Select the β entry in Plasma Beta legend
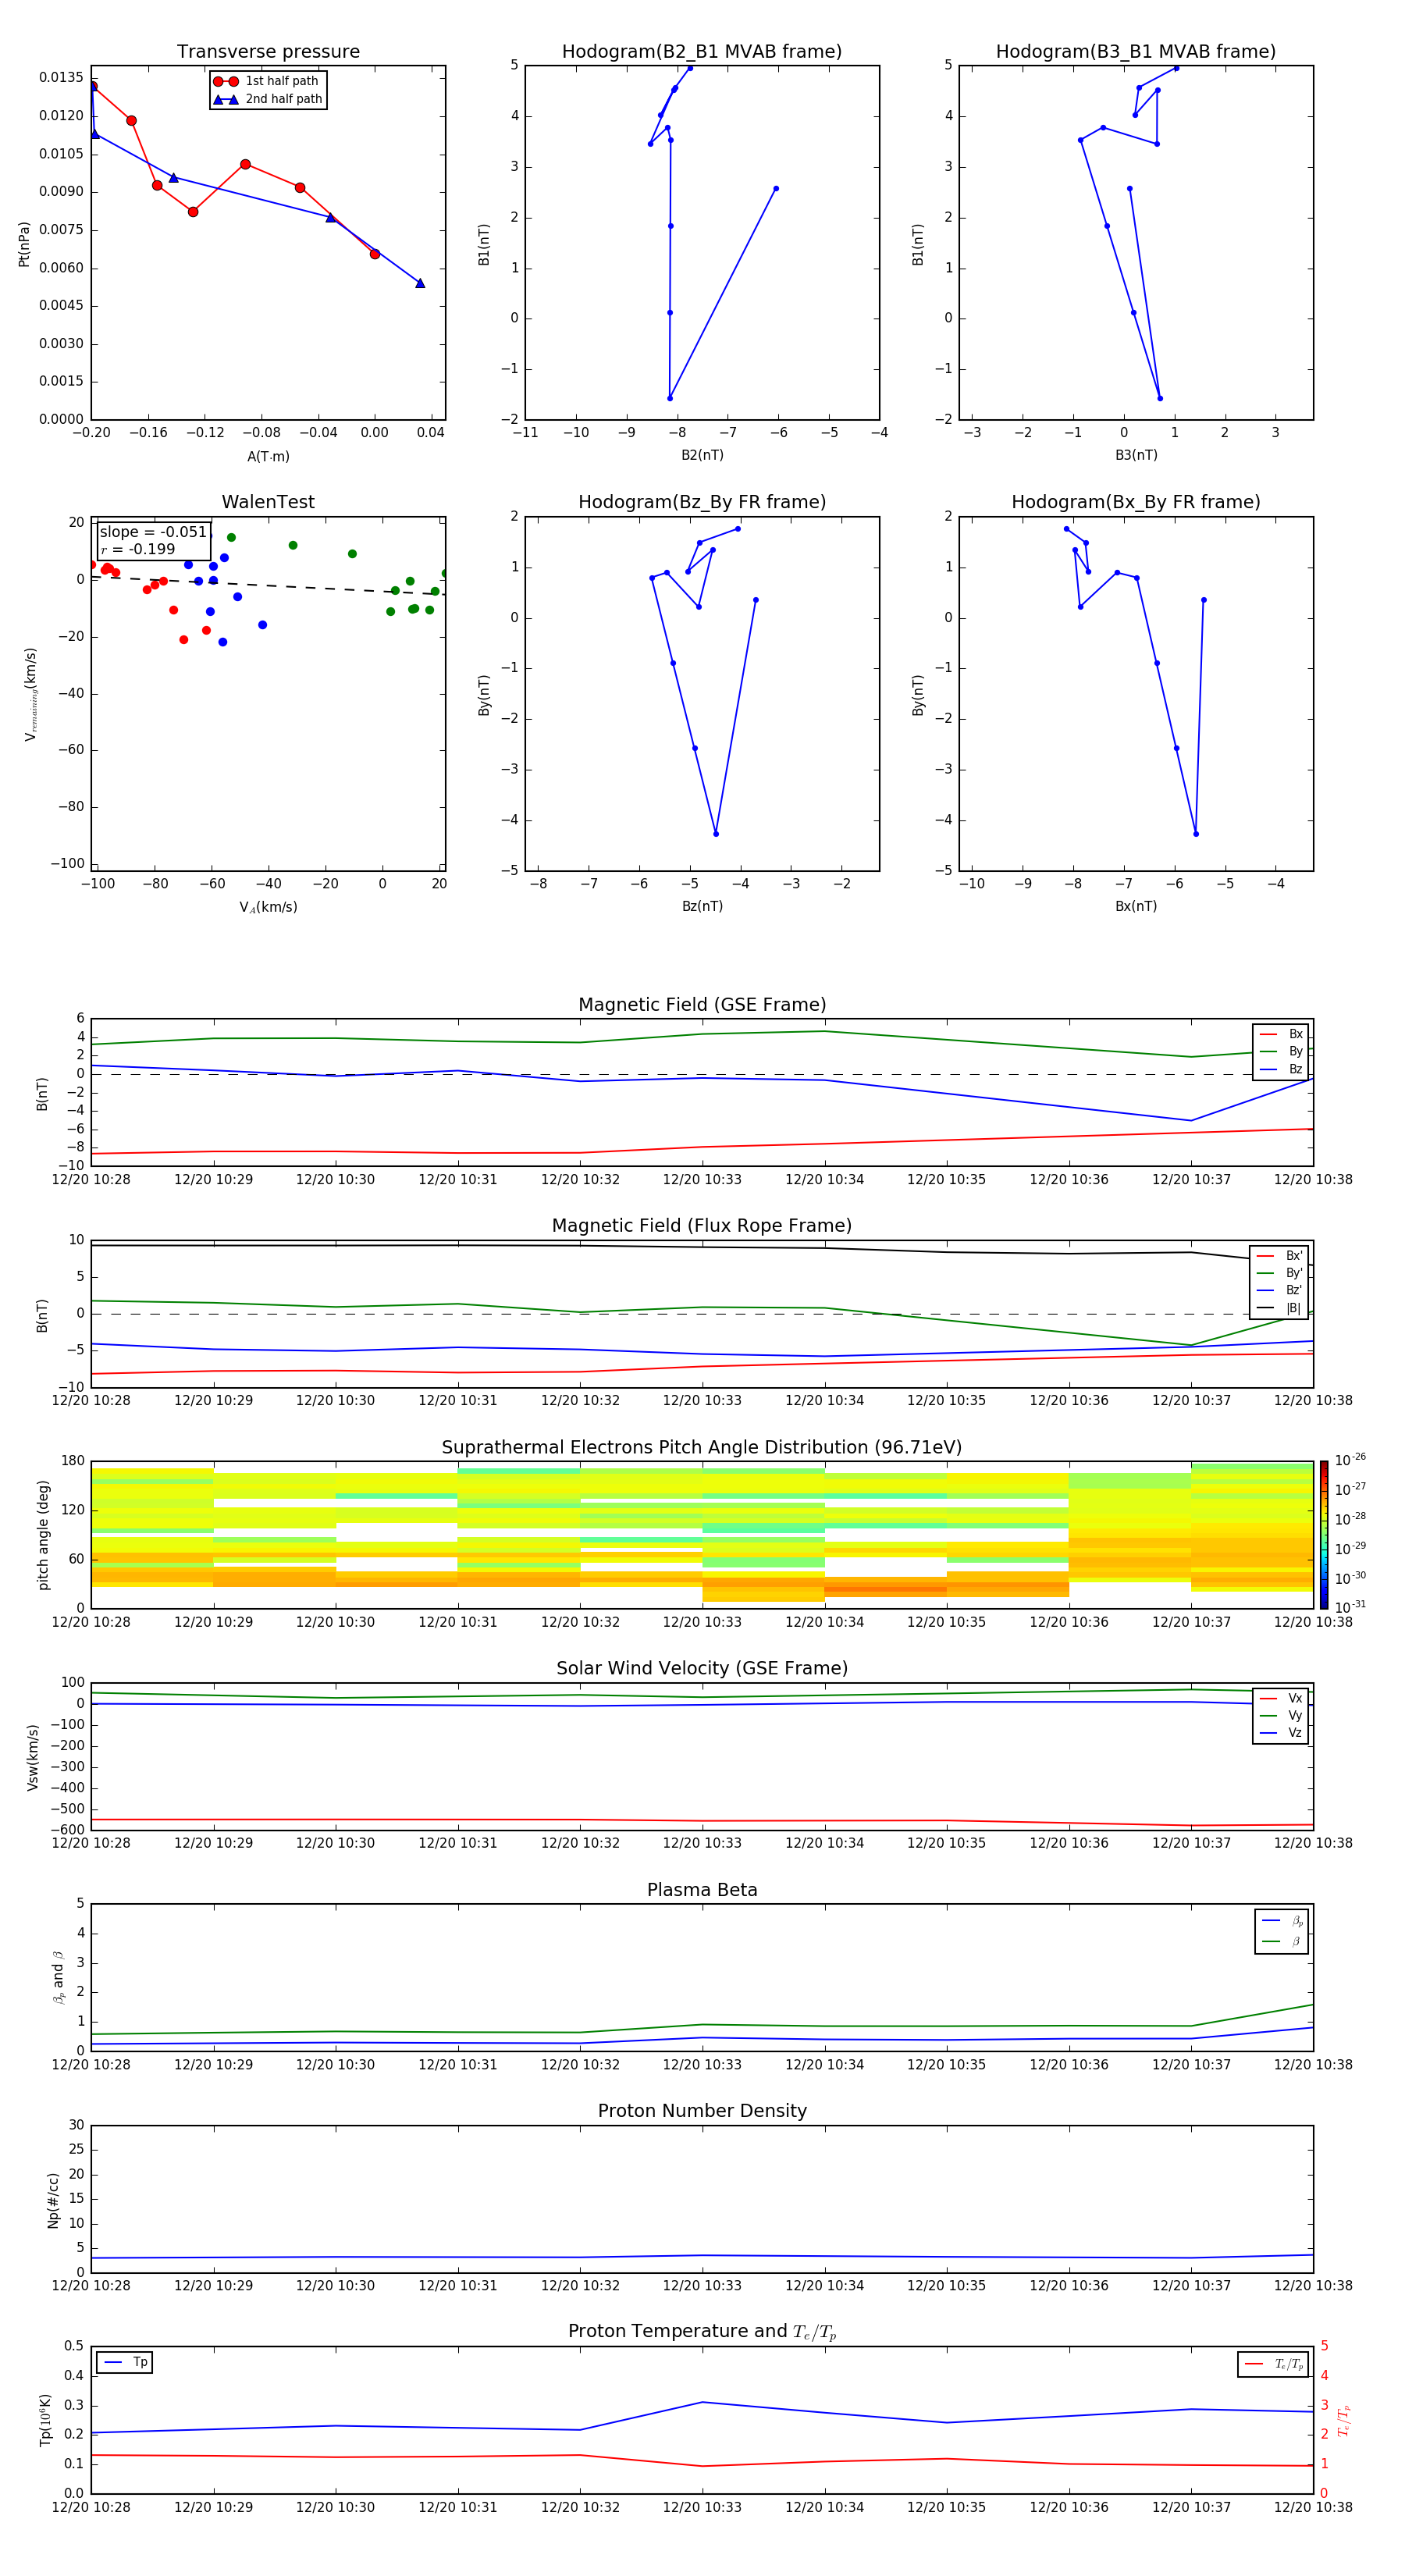Image resolution: width=1405 pixels, height=2576 pixels. coord(1282,1941)
